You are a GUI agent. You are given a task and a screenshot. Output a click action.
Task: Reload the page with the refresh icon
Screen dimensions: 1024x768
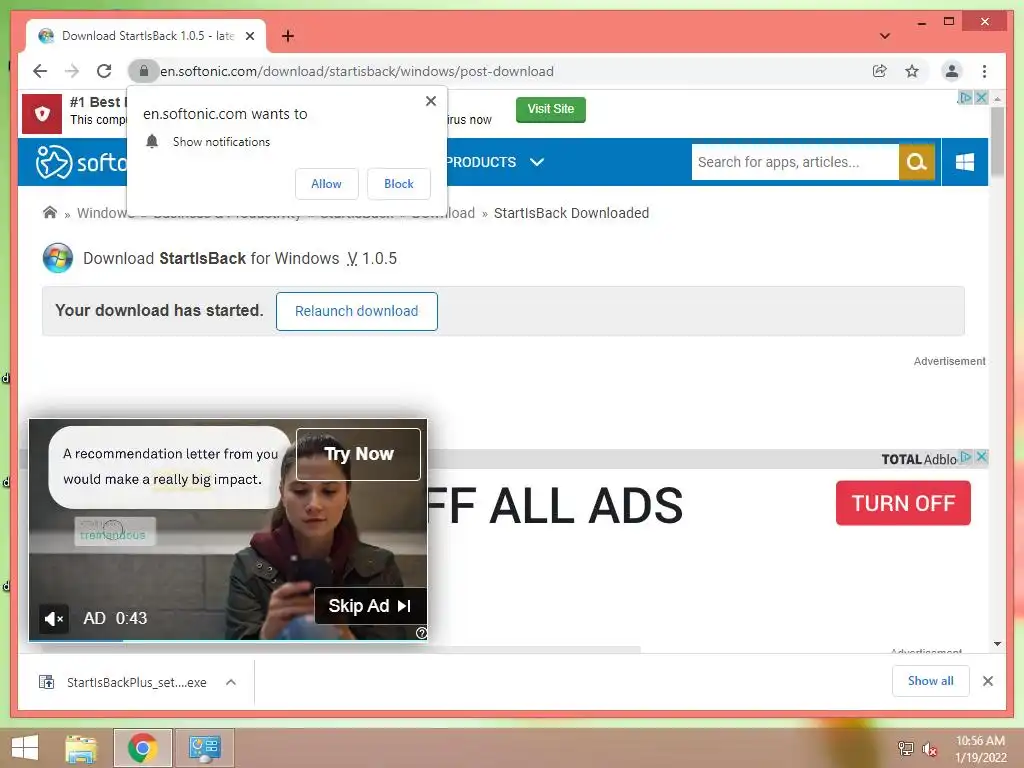point(104,71)
